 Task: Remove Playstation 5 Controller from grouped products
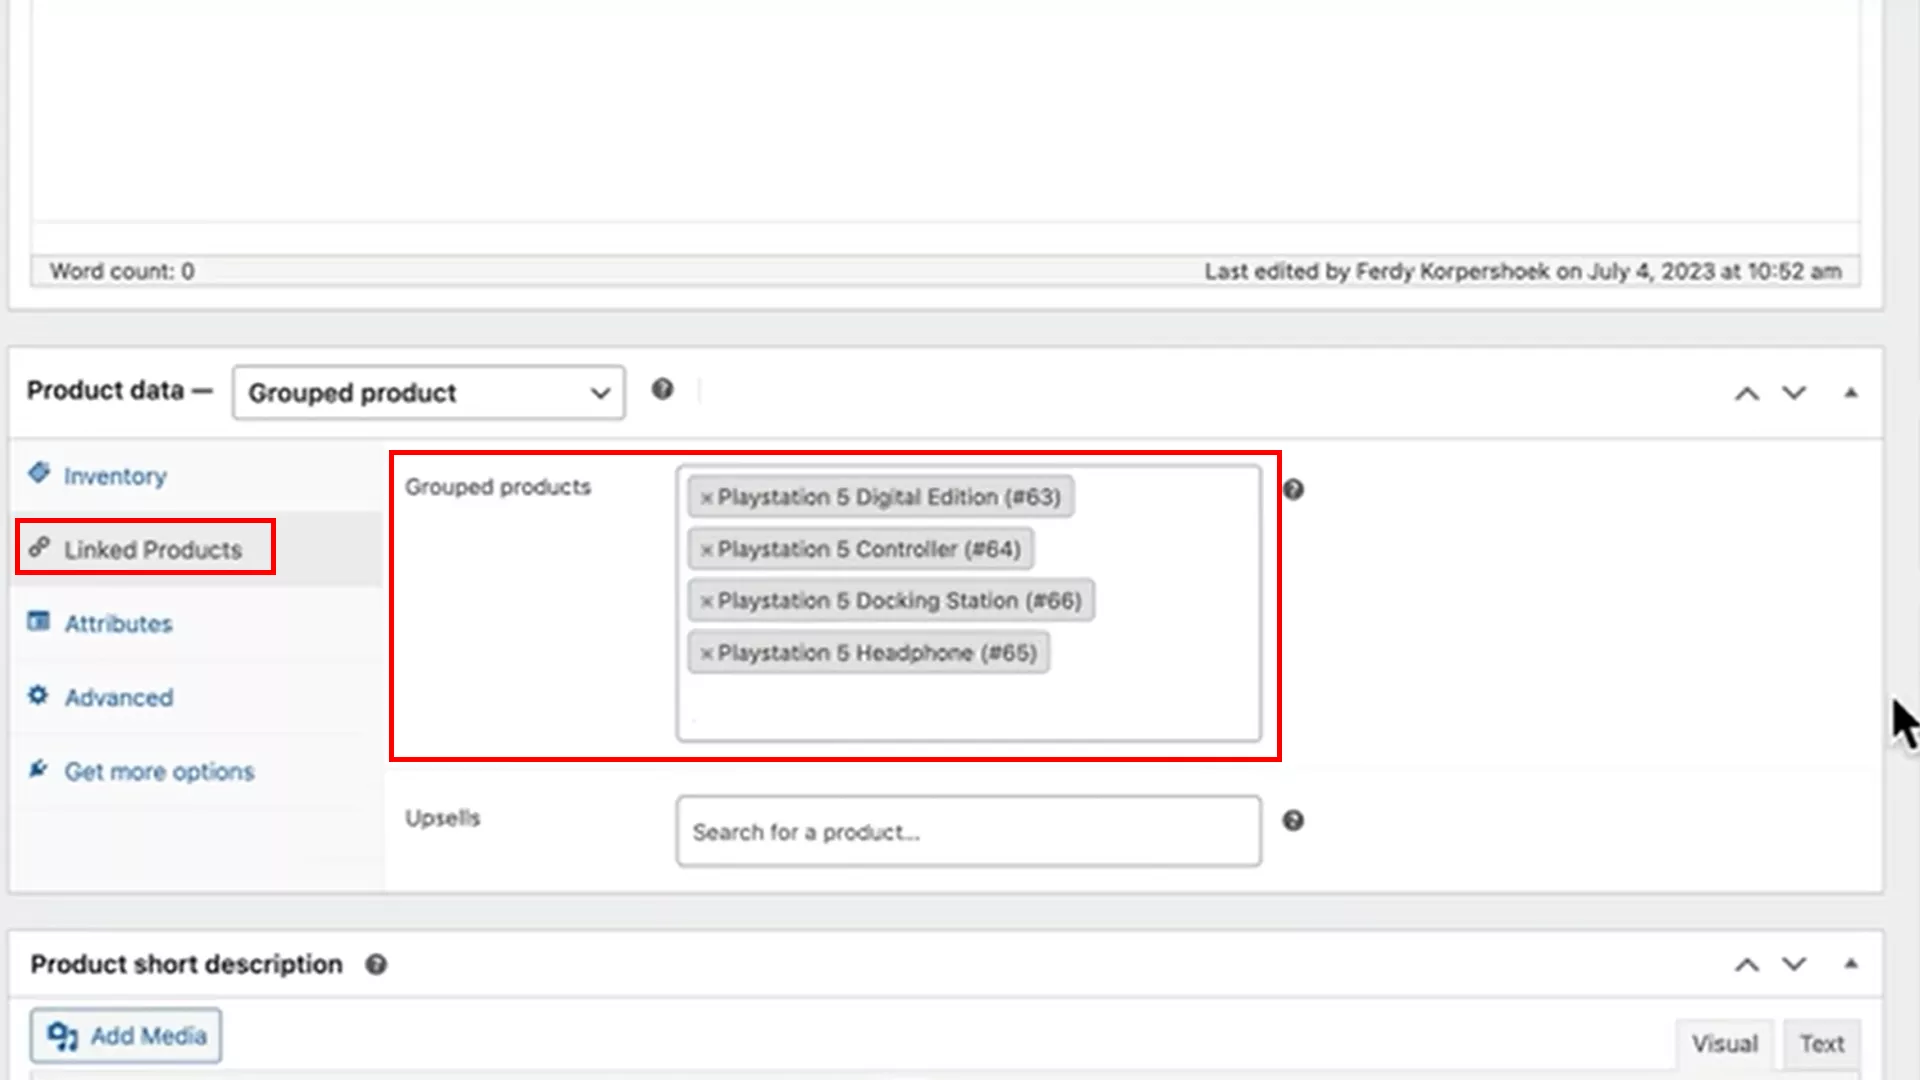[707, 548]
